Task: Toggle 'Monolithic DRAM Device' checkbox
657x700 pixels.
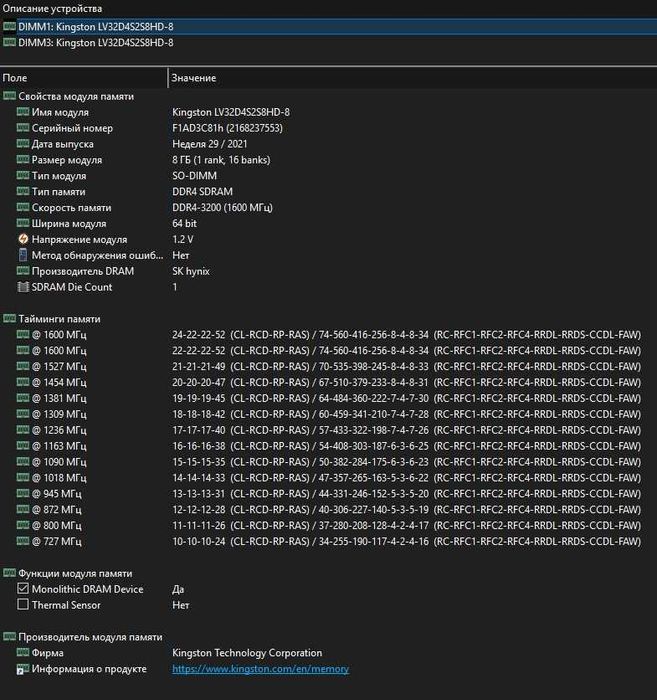Action: point(23,588)
